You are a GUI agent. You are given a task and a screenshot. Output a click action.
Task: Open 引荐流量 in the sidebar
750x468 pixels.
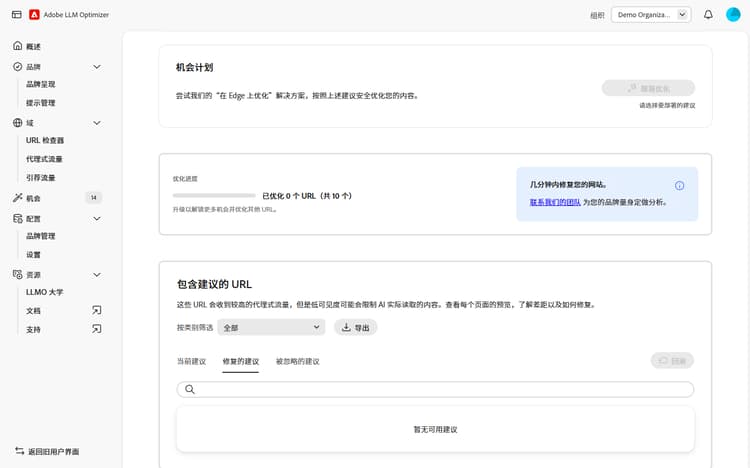tap(41, 178)
